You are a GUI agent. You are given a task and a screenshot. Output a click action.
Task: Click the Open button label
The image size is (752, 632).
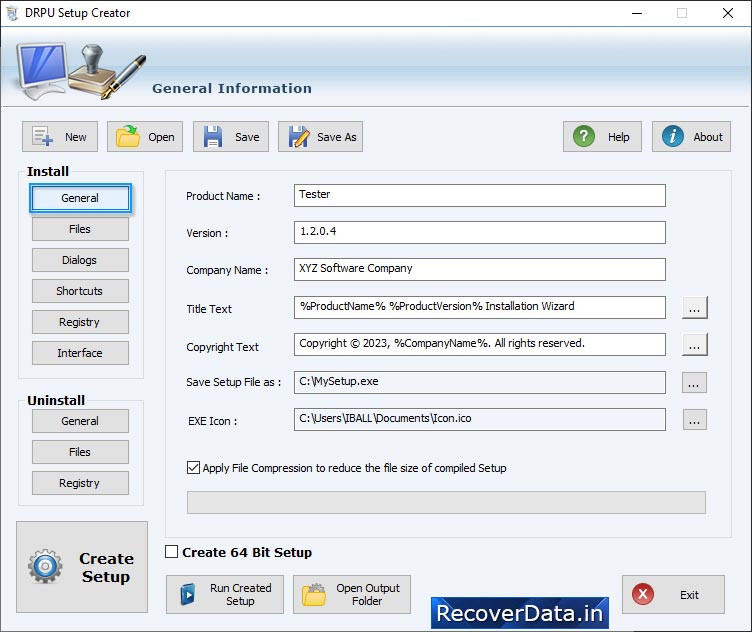(161, 137)
